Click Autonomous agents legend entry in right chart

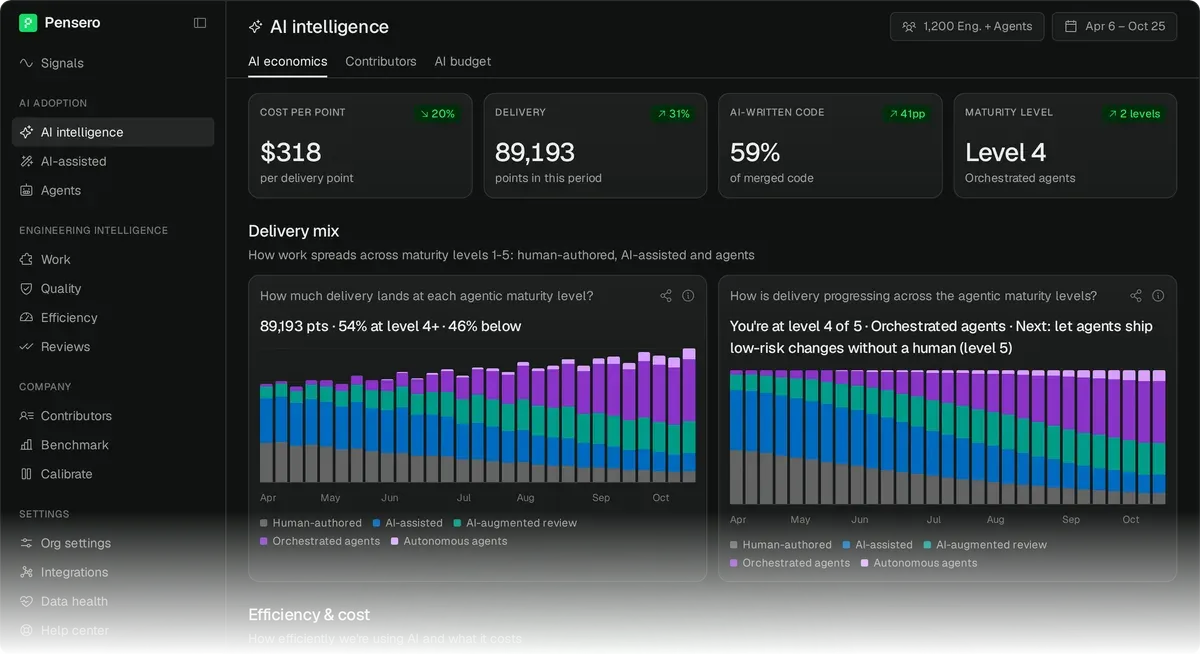pyautogui.click(x=918, y=563)
